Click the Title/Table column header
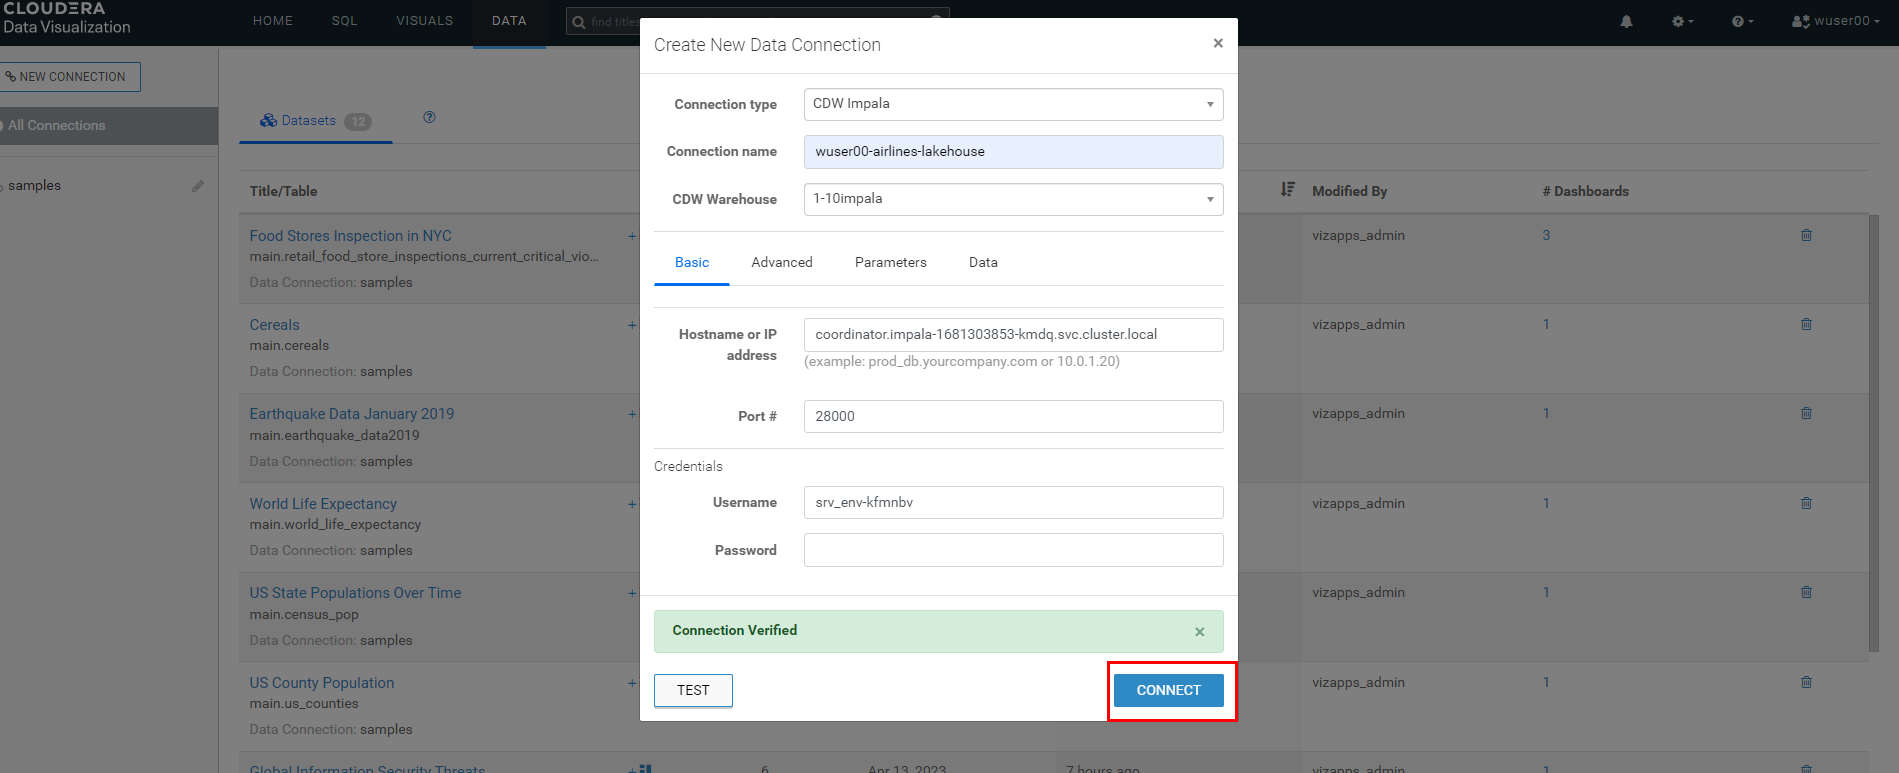The width and height of the screenshot is (1899, 773). click(x=283, y=191)
